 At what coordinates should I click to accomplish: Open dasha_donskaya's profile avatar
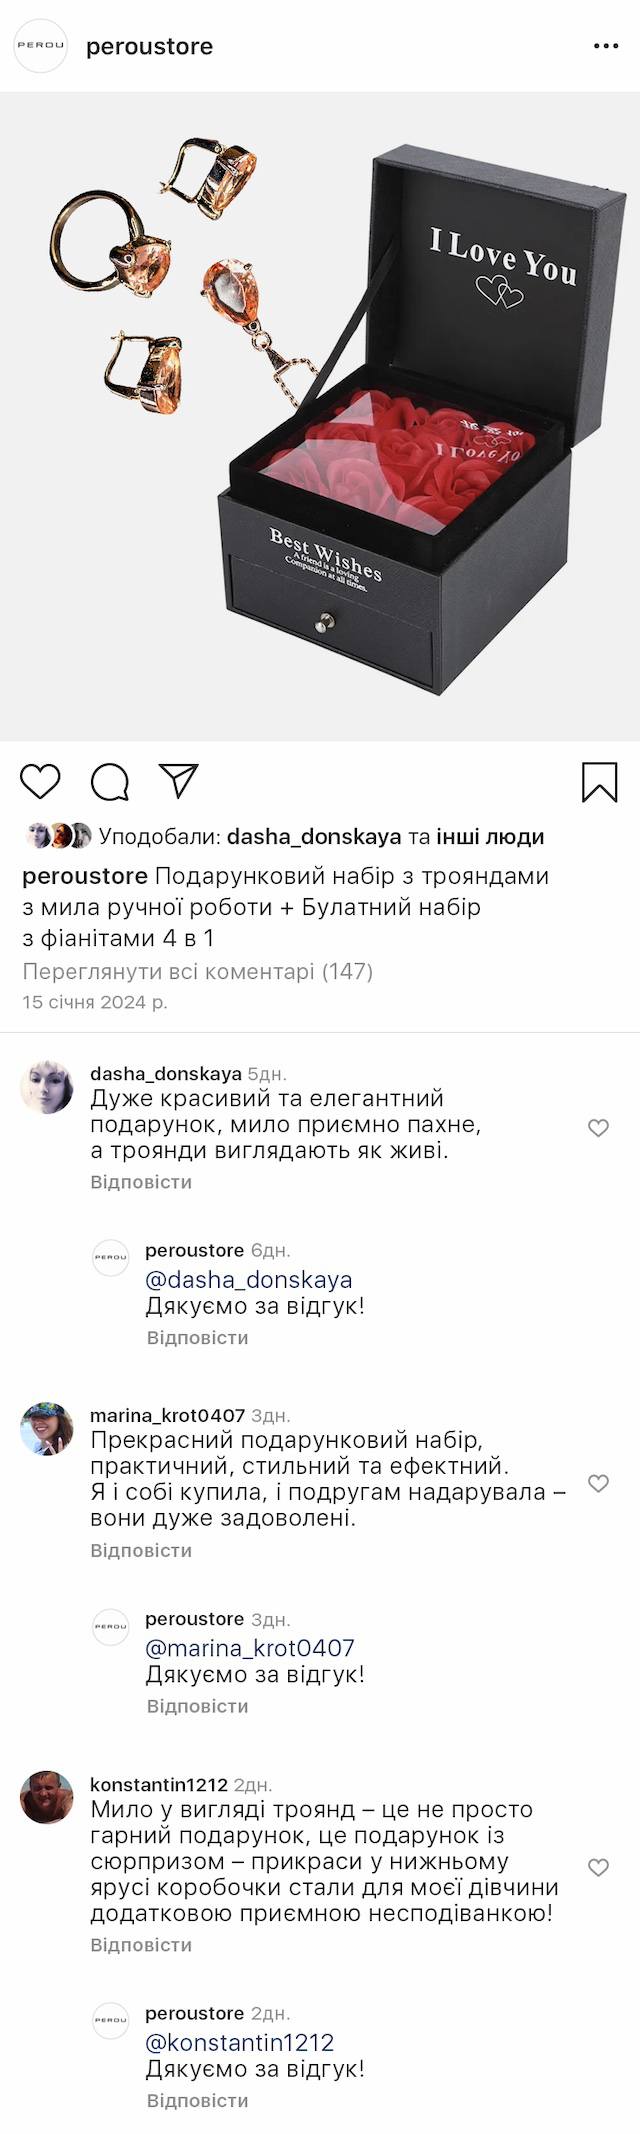[x=47, y=1087]
